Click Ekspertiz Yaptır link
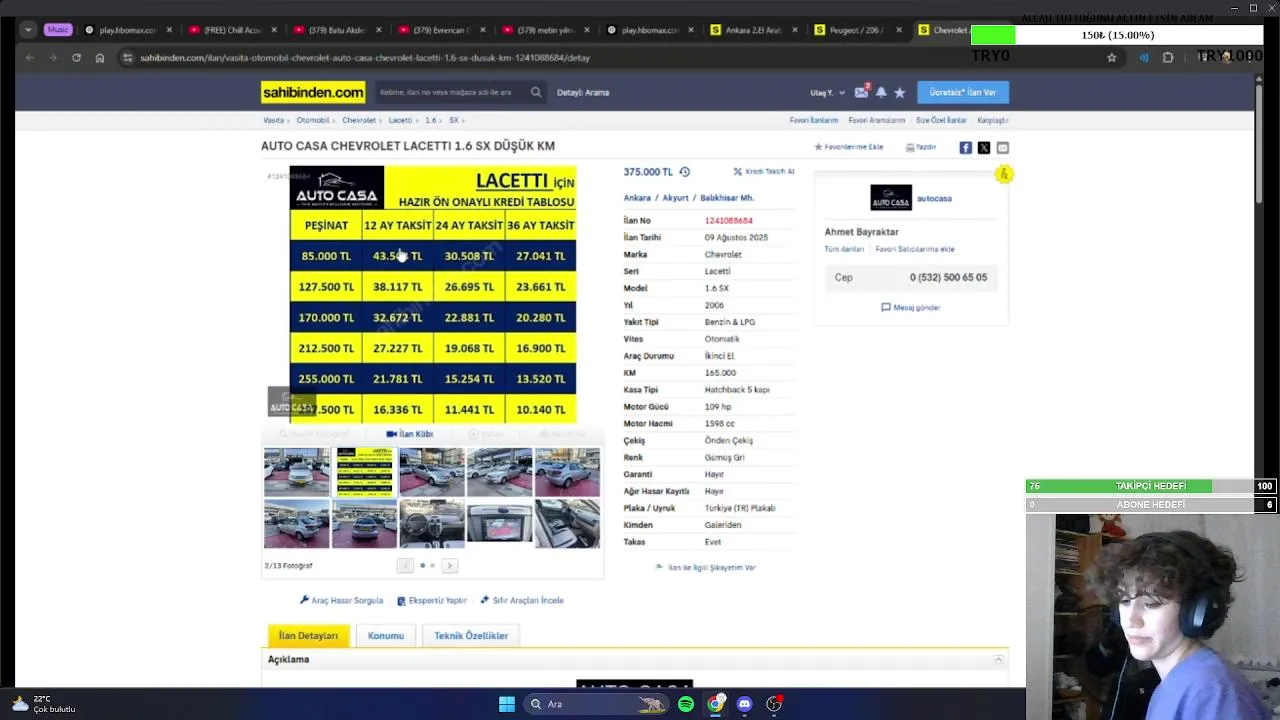The width and height of the screenshot is (1280, 720). point(432,600)
